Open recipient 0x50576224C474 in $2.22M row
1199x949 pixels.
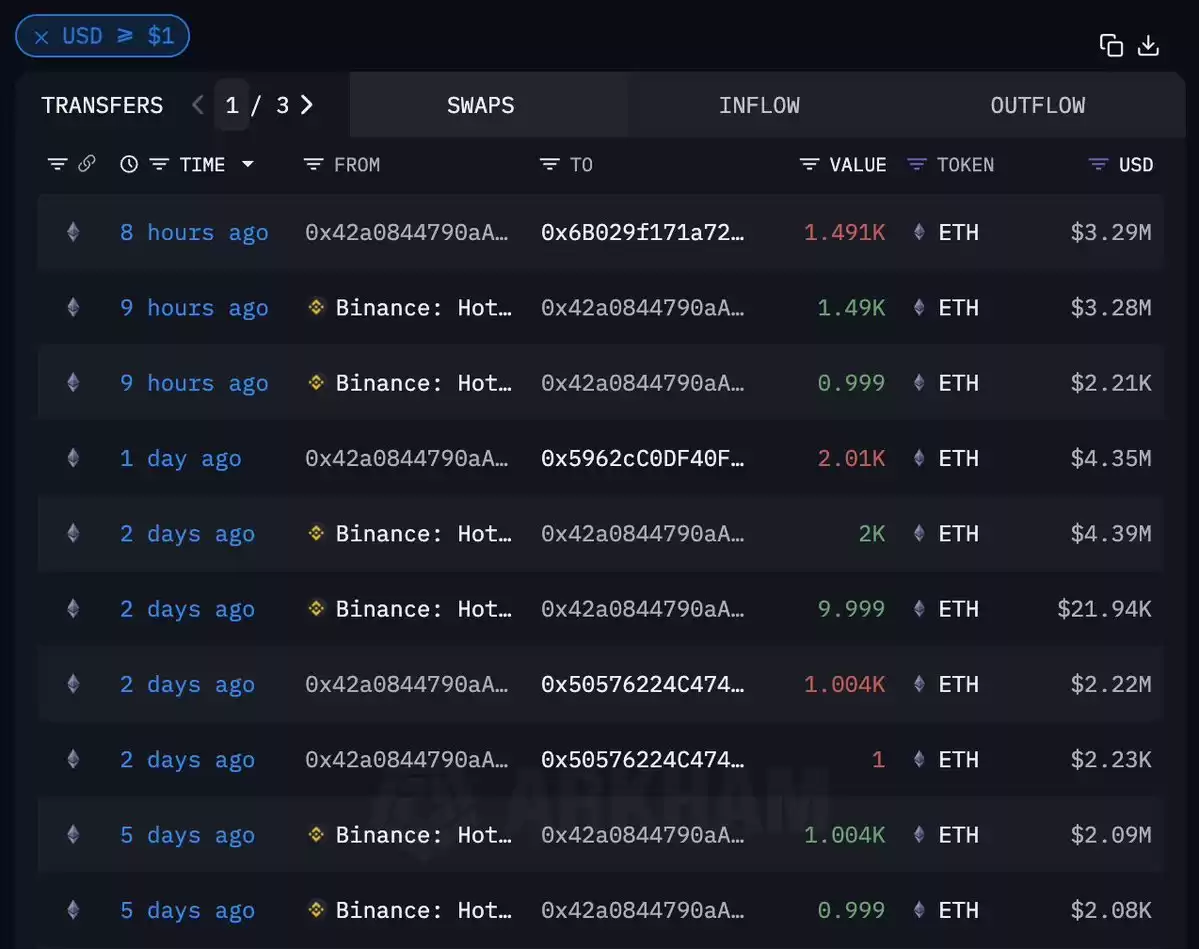click(642, 684)
